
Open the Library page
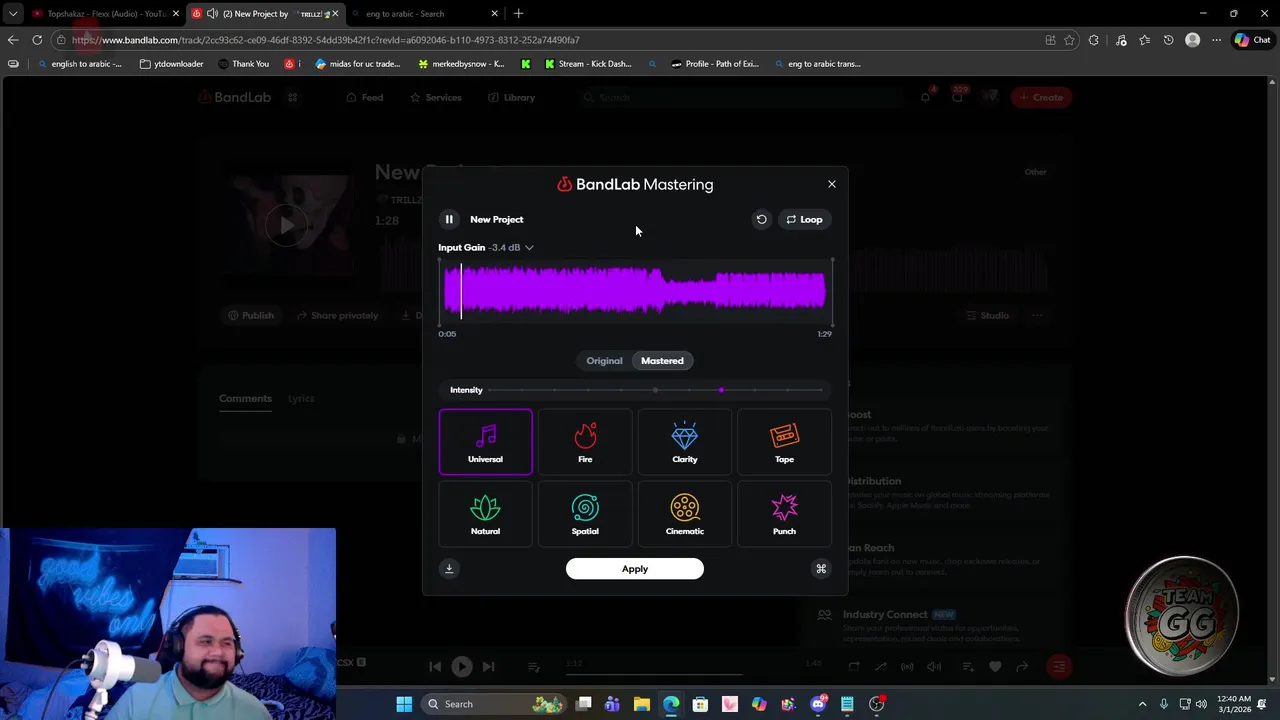coord(512,97)
